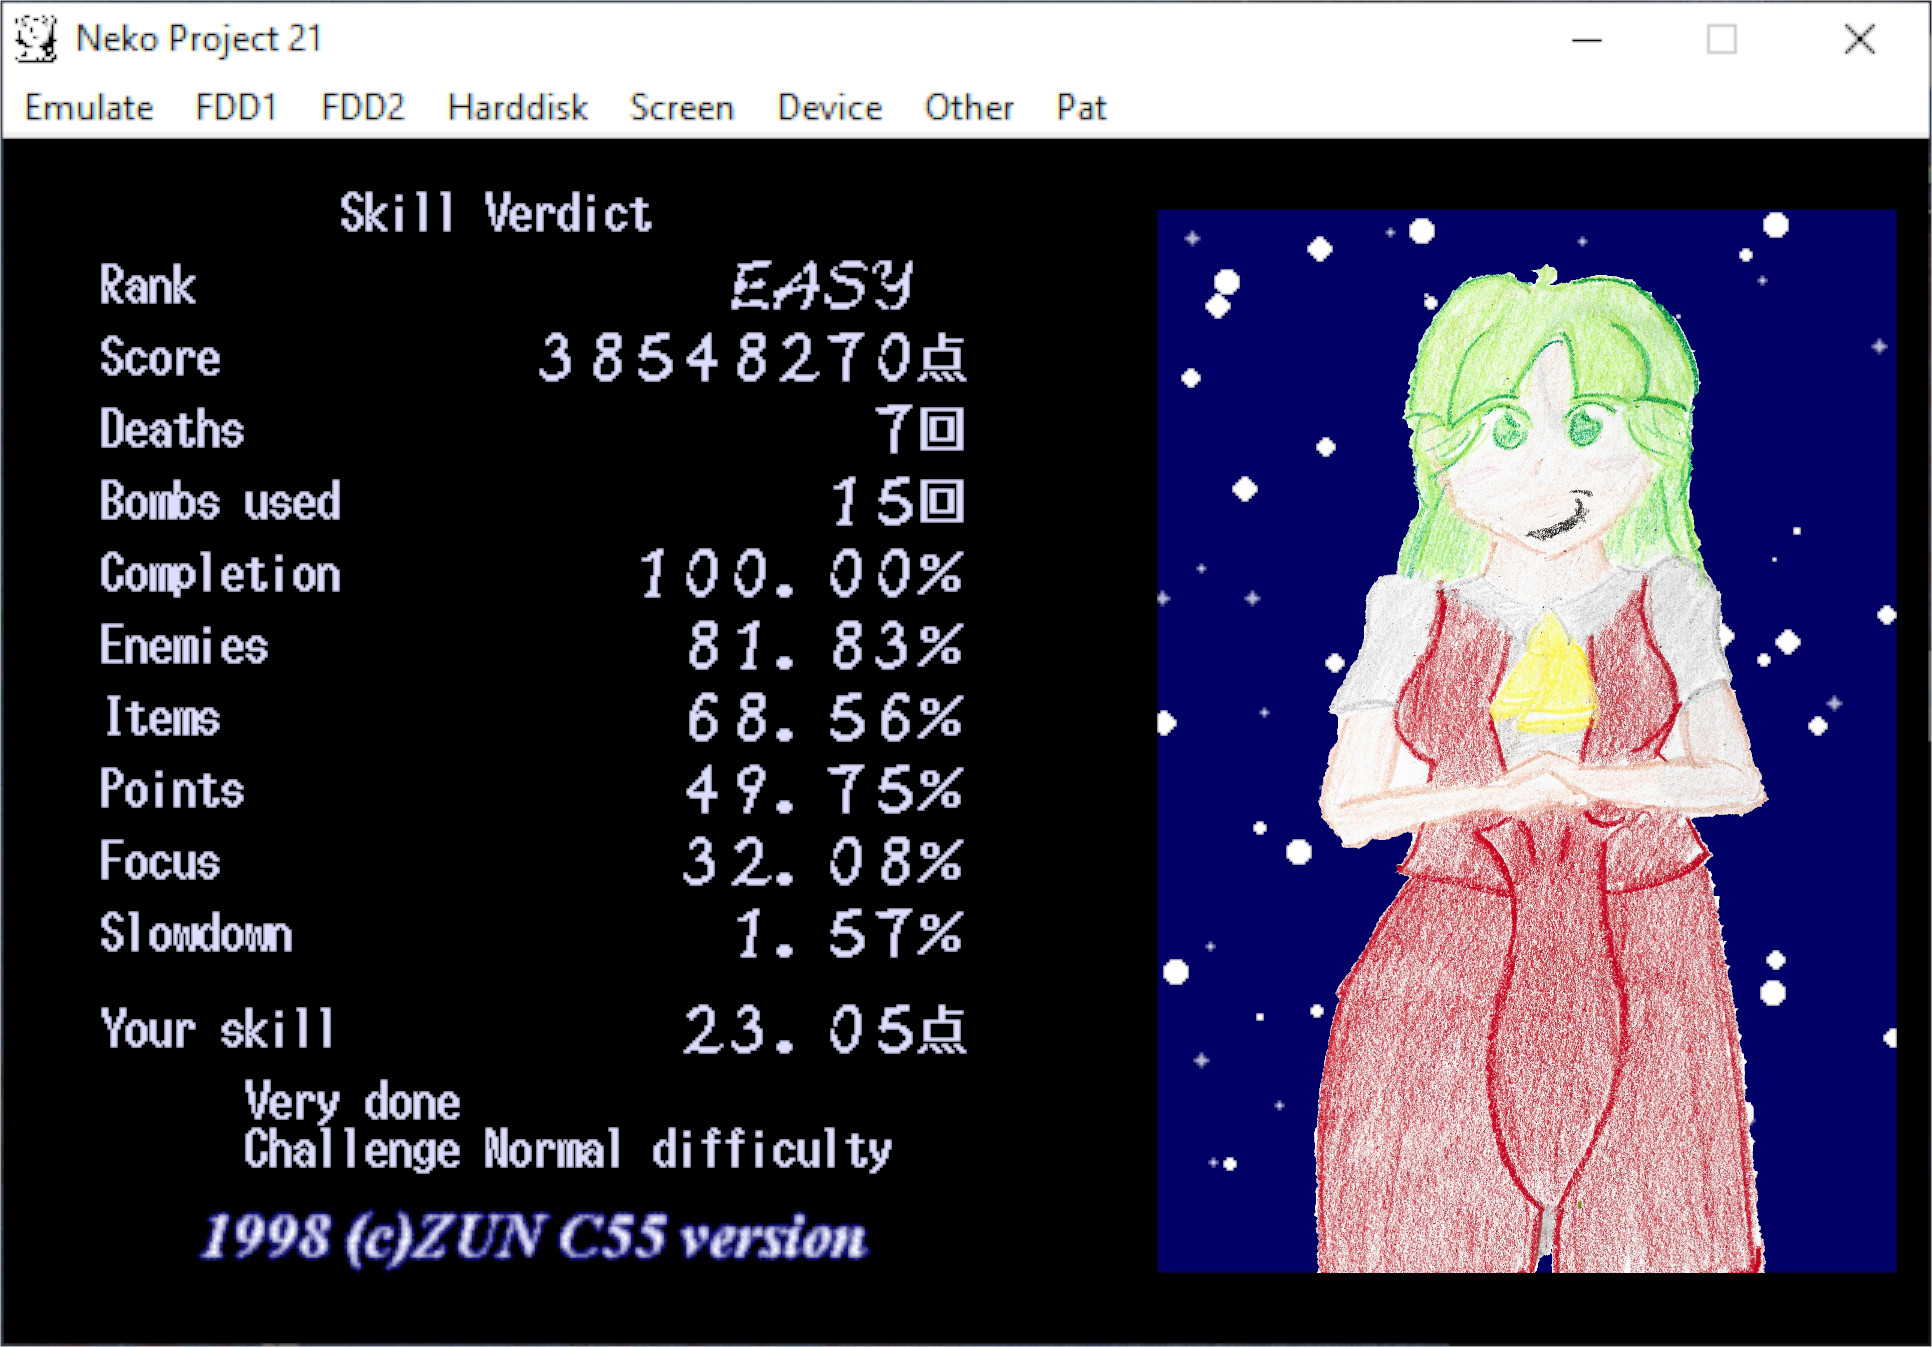Click the score value 38548270

[x=752, y=358]
